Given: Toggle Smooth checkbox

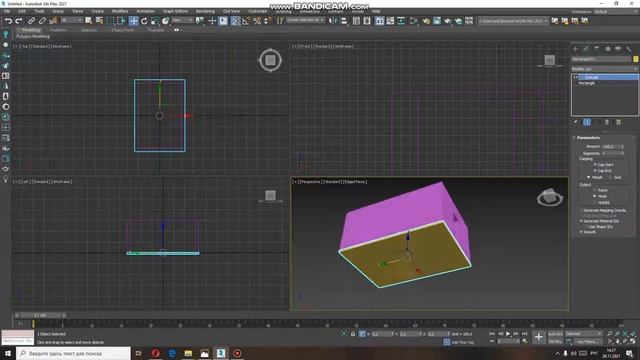Looking at the screenshot, I should [581, 232].
